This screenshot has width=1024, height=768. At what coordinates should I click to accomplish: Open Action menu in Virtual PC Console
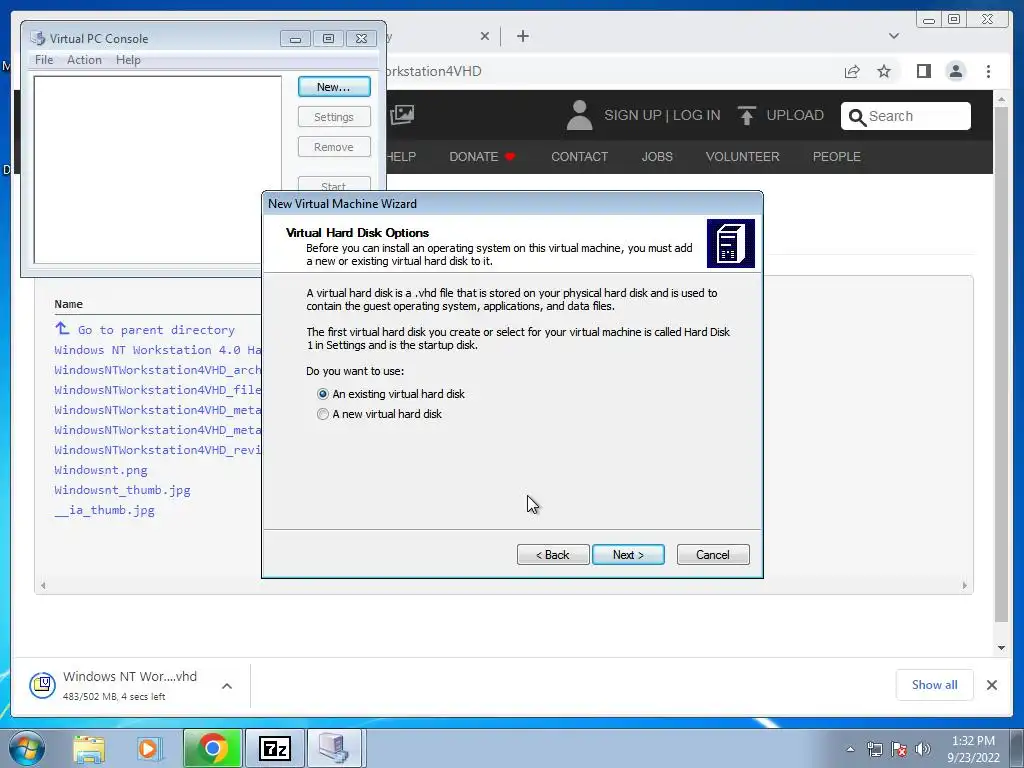coord(84,59)
